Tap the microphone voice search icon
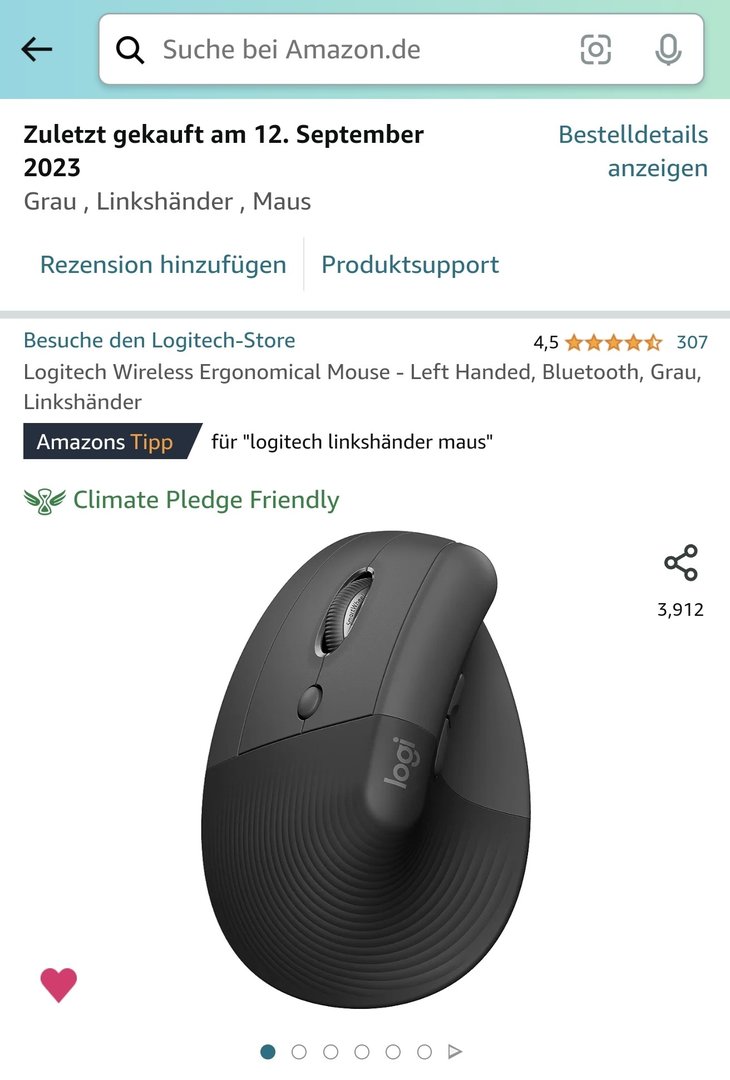The image size is (730, 1080). [x=668, y=50]
